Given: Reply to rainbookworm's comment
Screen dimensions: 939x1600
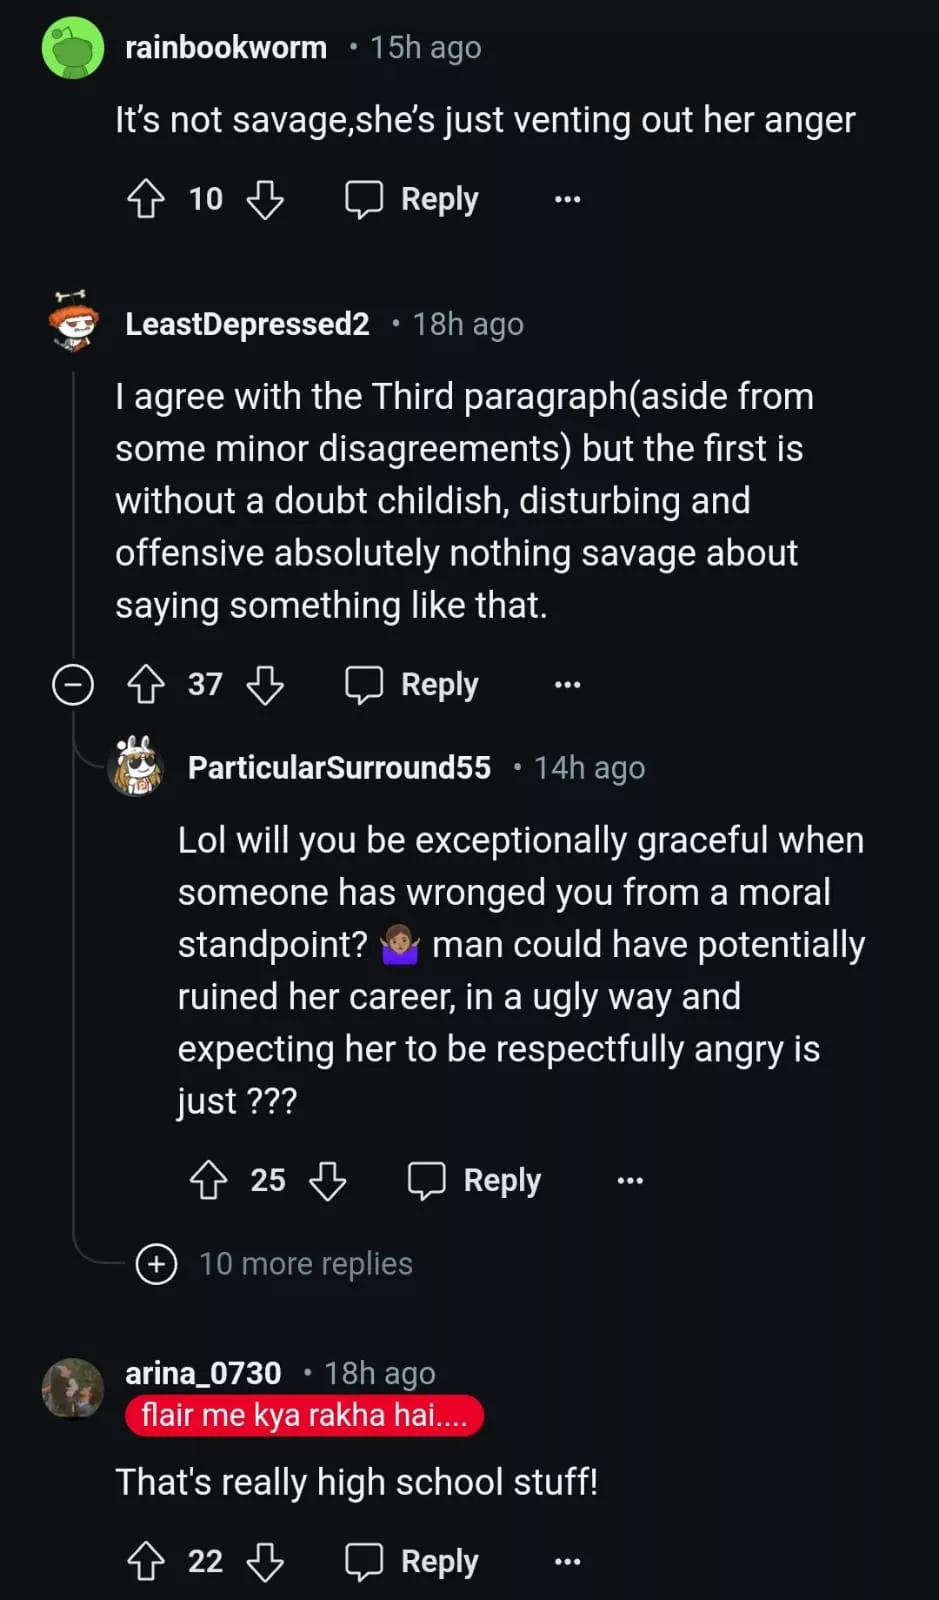Looking at the screenshot, I should pos(412,199).
